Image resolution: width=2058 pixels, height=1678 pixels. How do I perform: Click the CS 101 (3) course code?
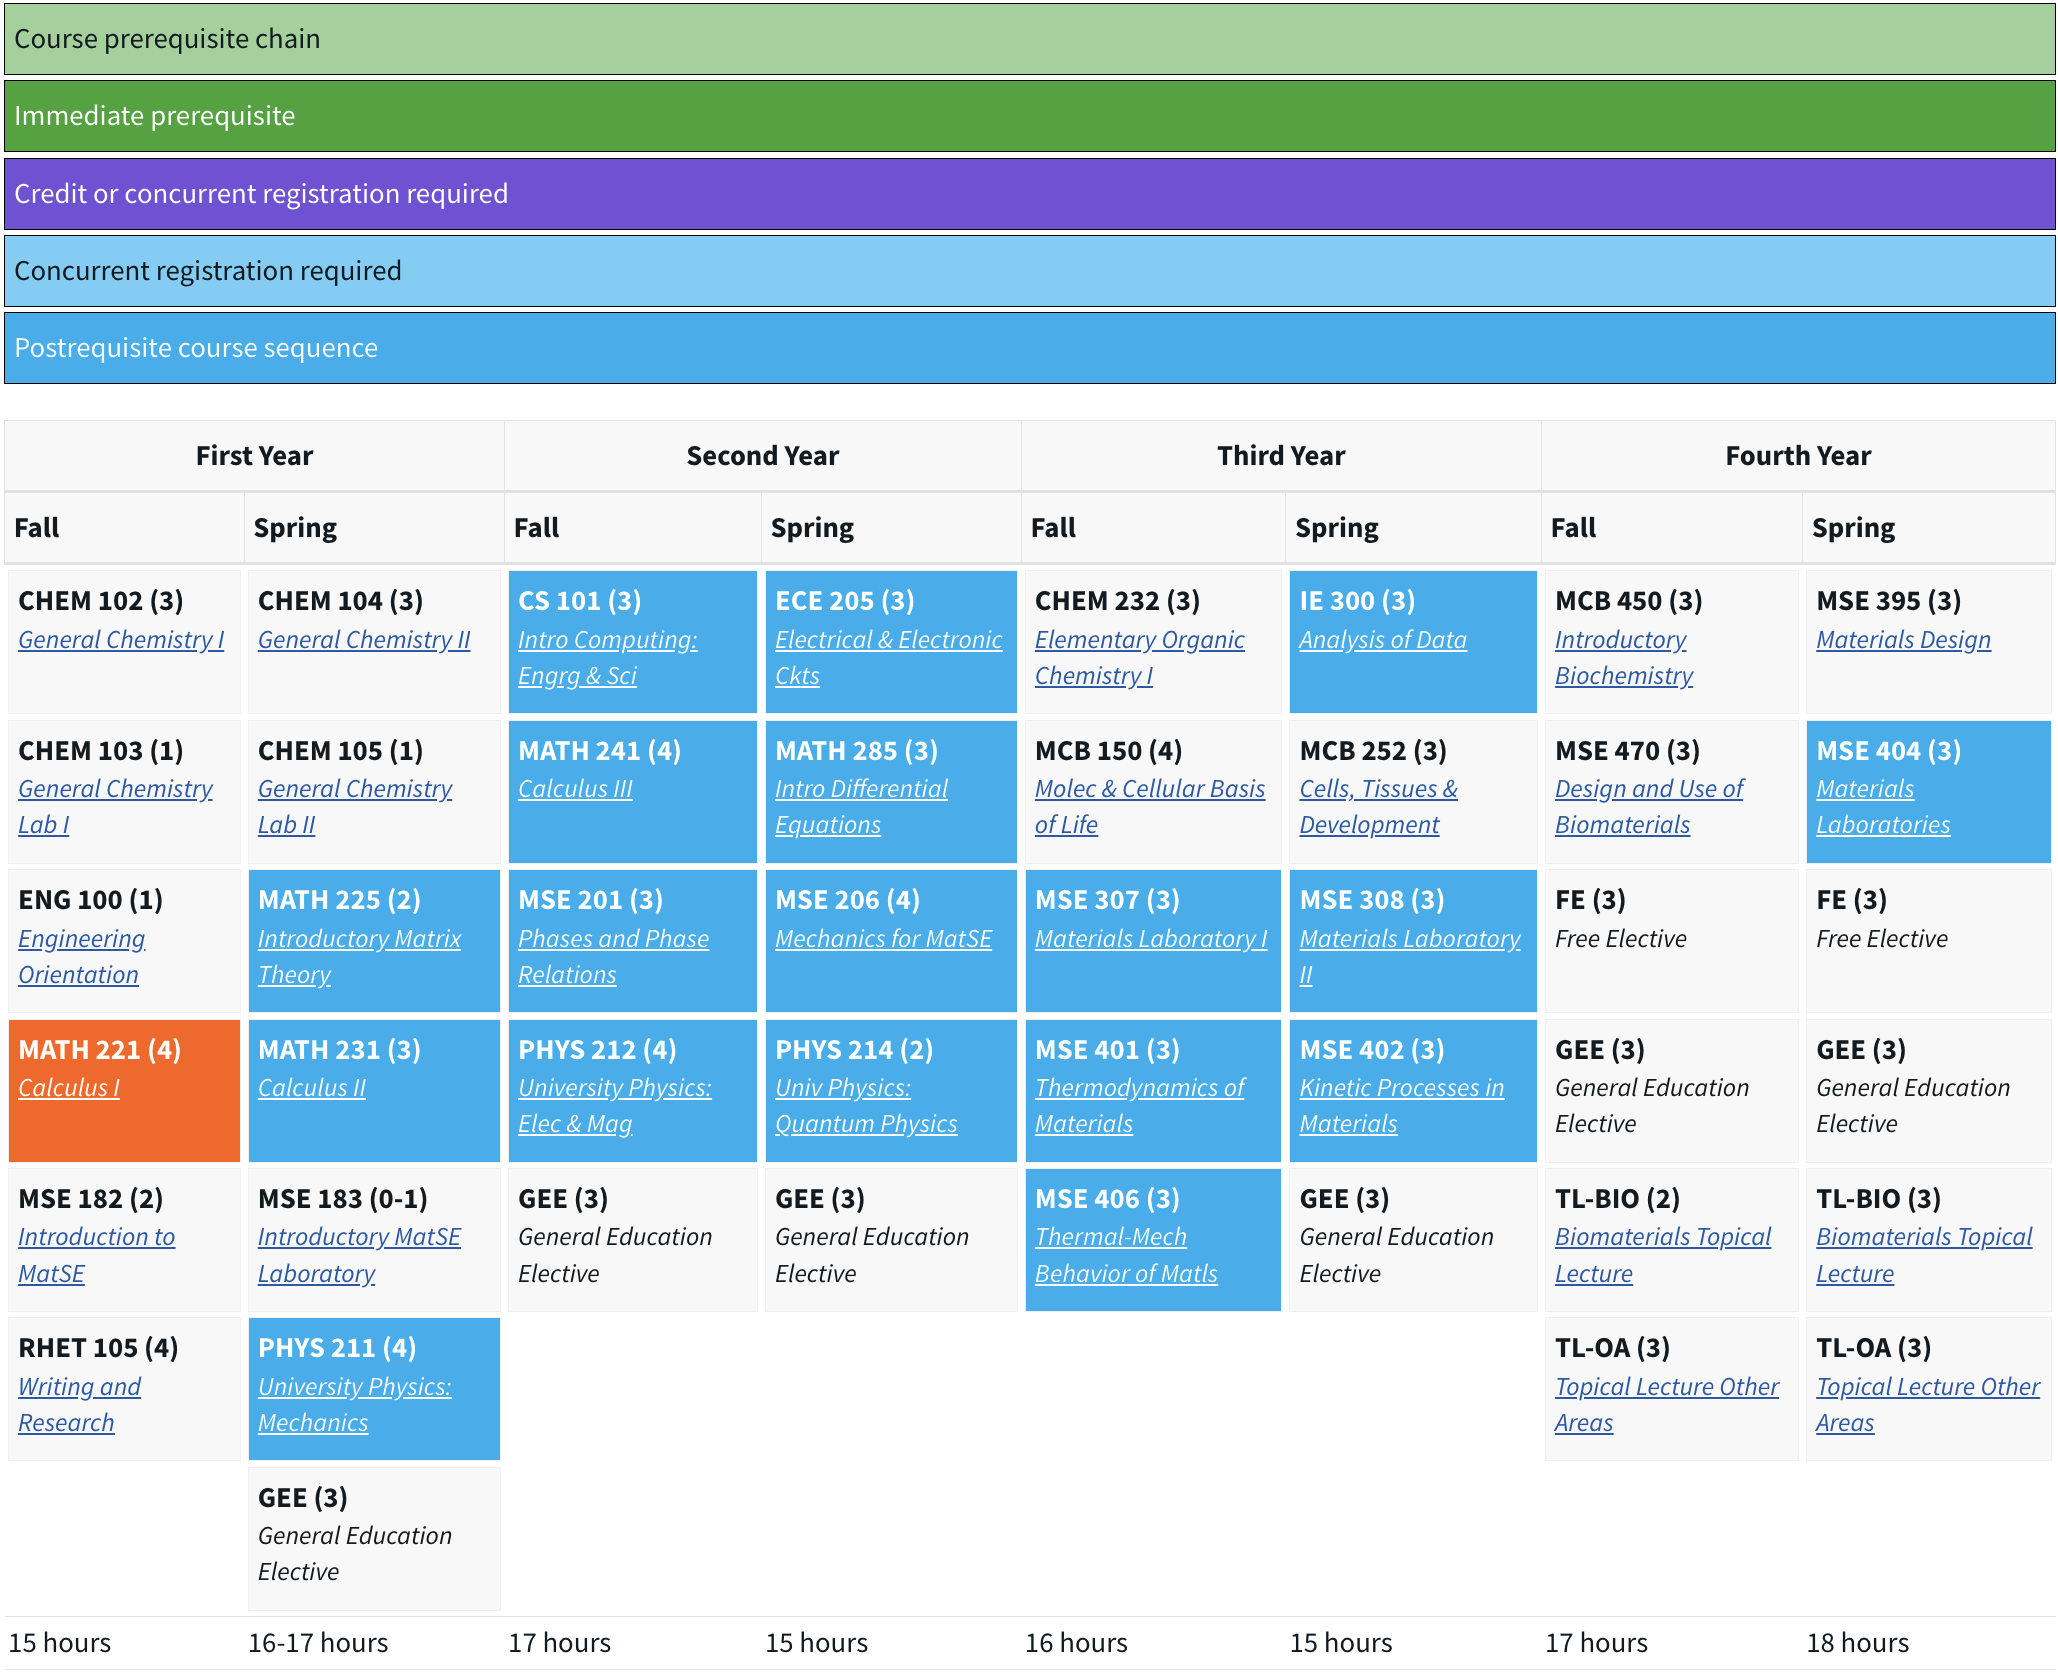(x=580, y=601)
